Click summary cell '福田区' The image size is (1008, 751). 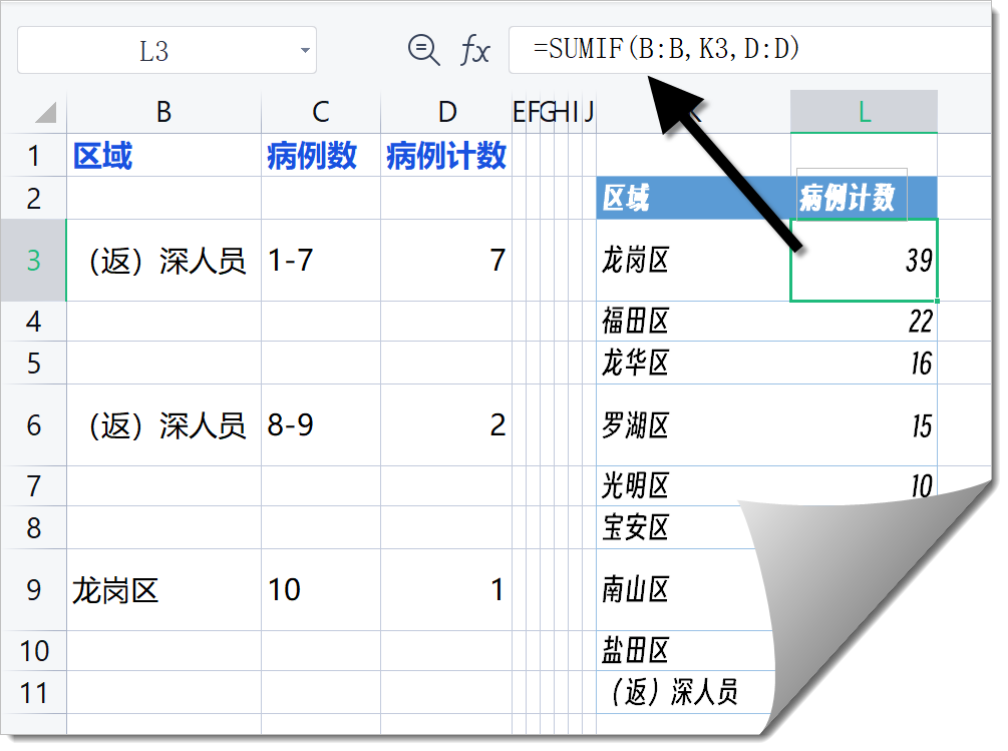click(694, 321)
